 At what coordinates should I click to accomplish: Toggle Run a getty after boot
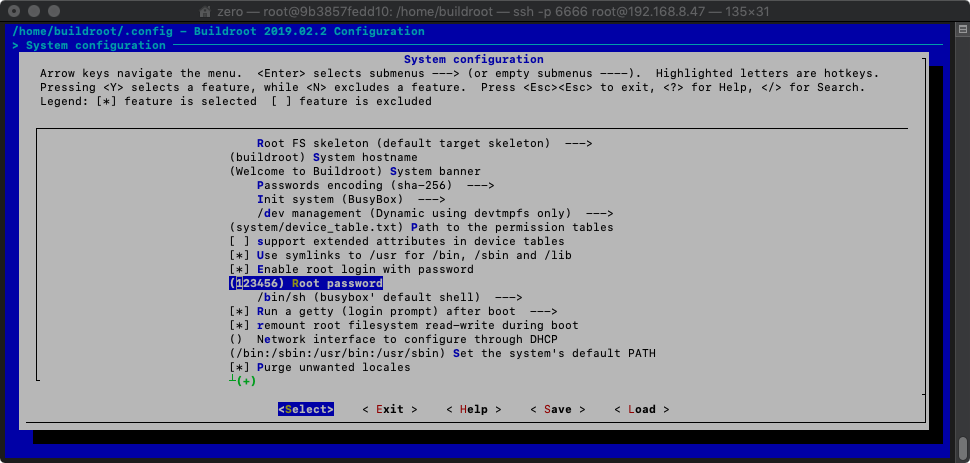tap(393, 311)
